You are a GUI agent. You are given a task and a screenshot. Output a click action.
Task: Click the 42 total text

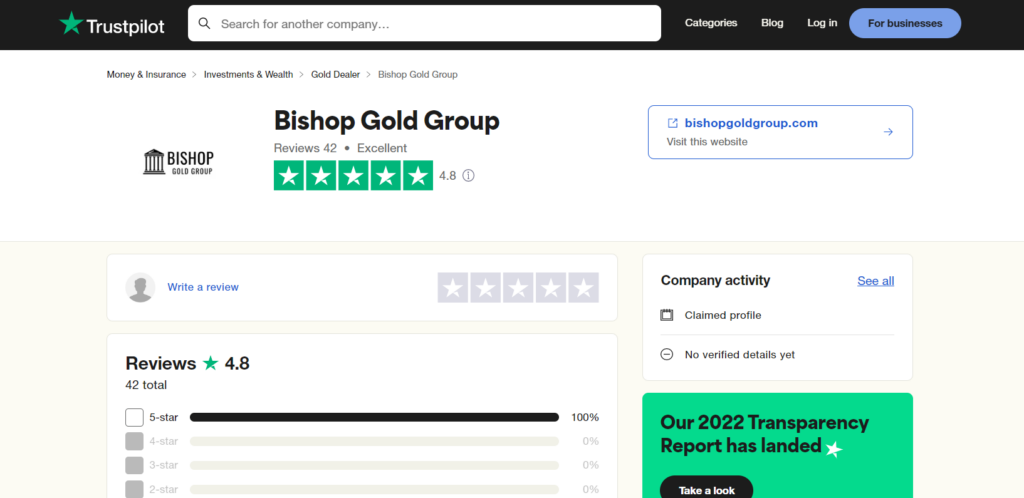pyautogui.click(x=146, y=385)
